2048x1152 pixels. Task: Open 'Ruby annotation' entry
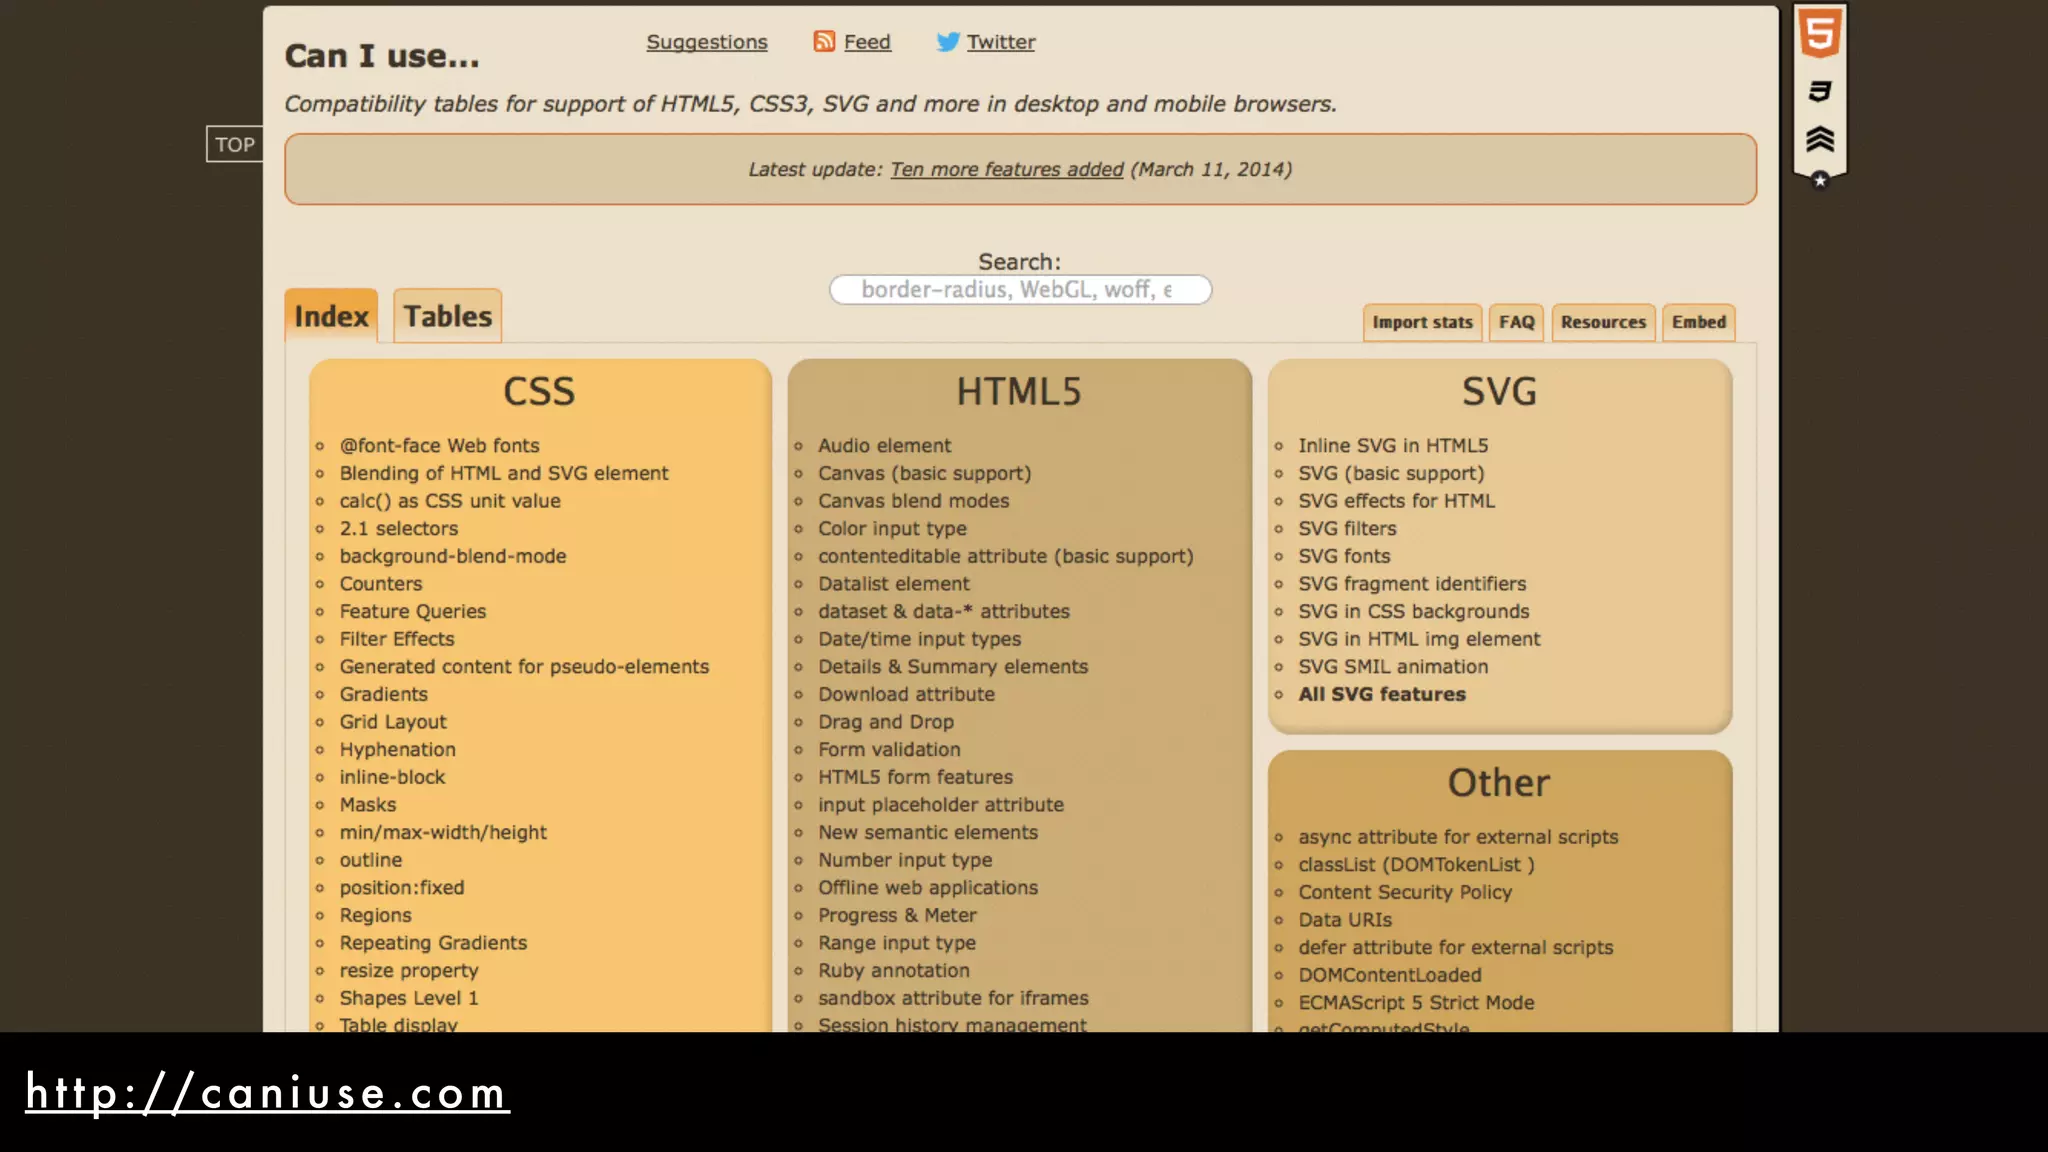894,971
